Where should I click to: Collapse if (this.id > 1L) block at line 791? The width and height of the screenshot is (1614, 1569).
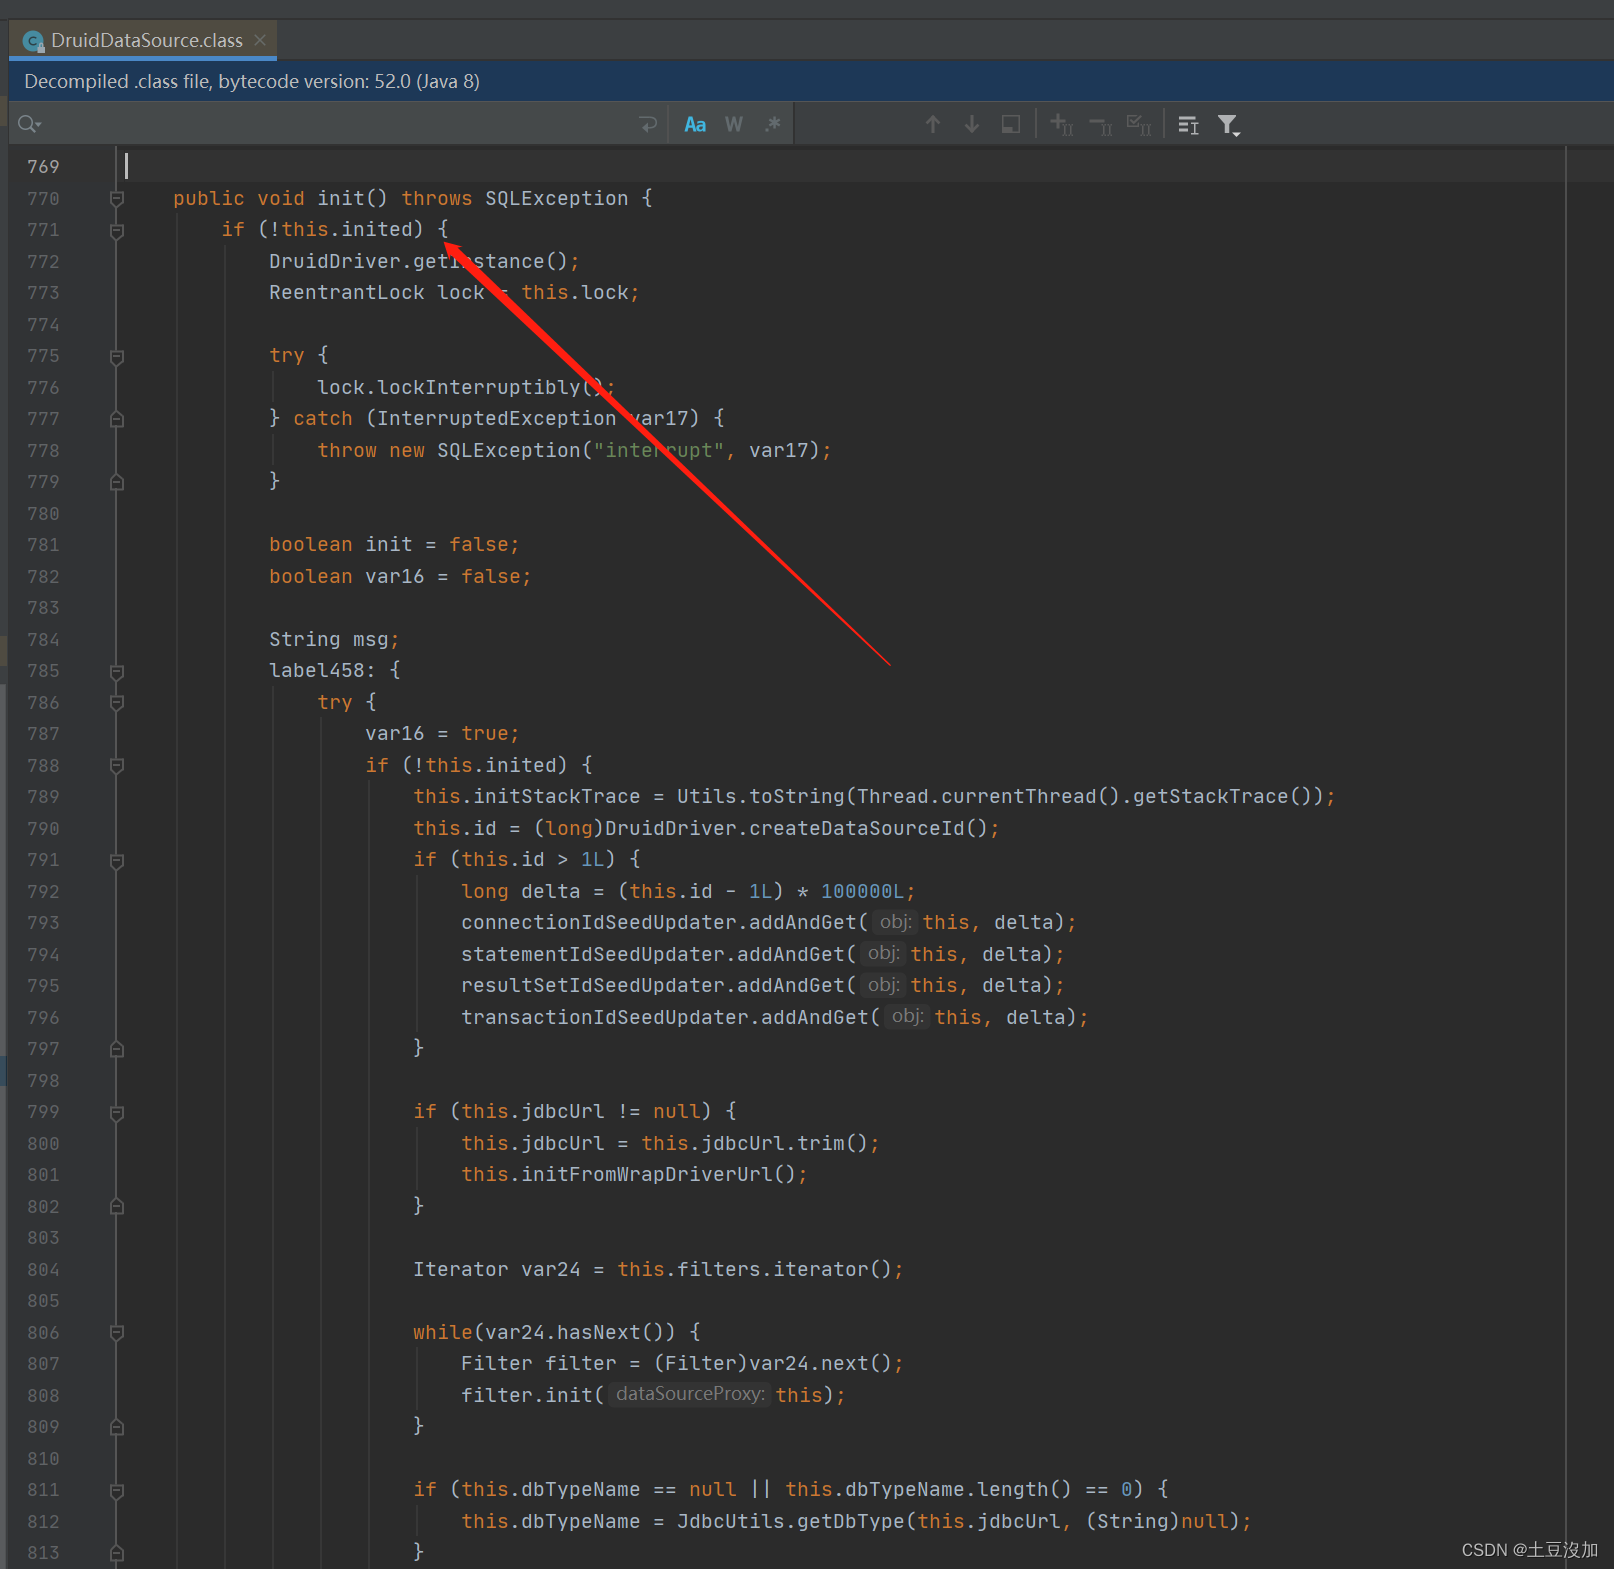(x=117, y=860)
